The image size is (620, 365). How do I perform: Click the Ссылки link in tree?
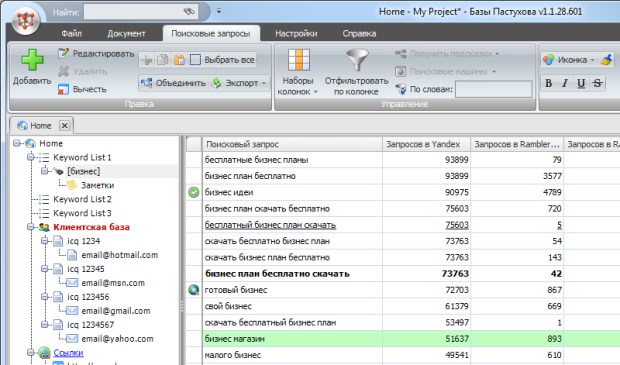[x=68, y=352]
